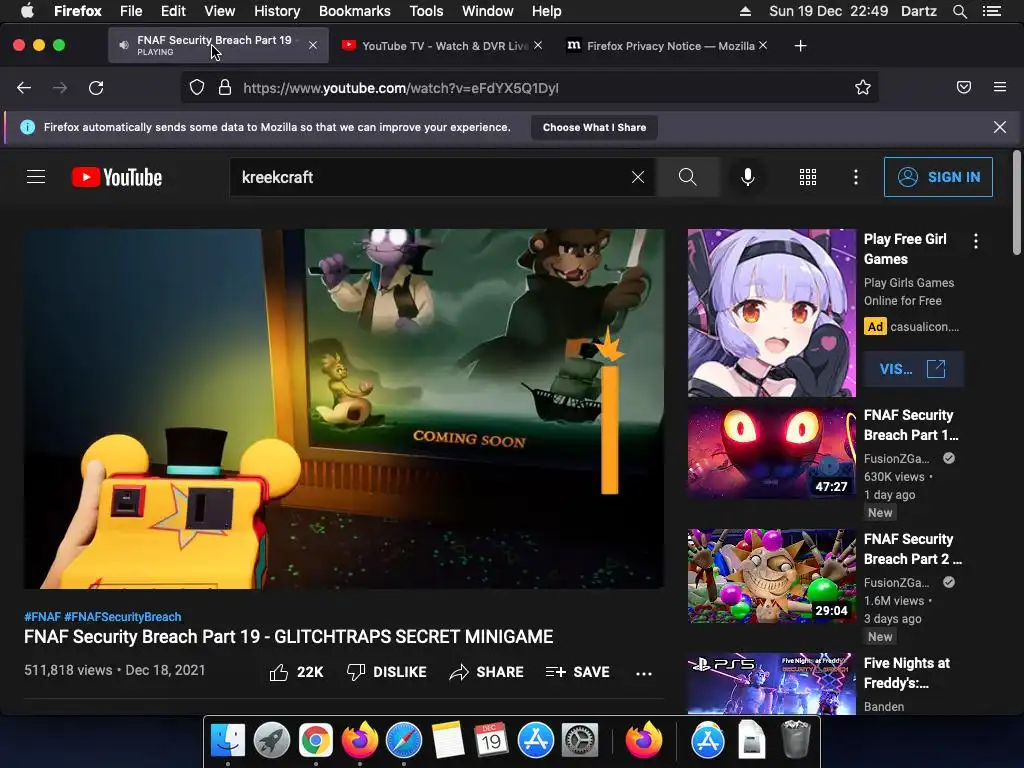Close the Firefox Privacy Notice tab
1024x768 pixels.
[763, 45]
